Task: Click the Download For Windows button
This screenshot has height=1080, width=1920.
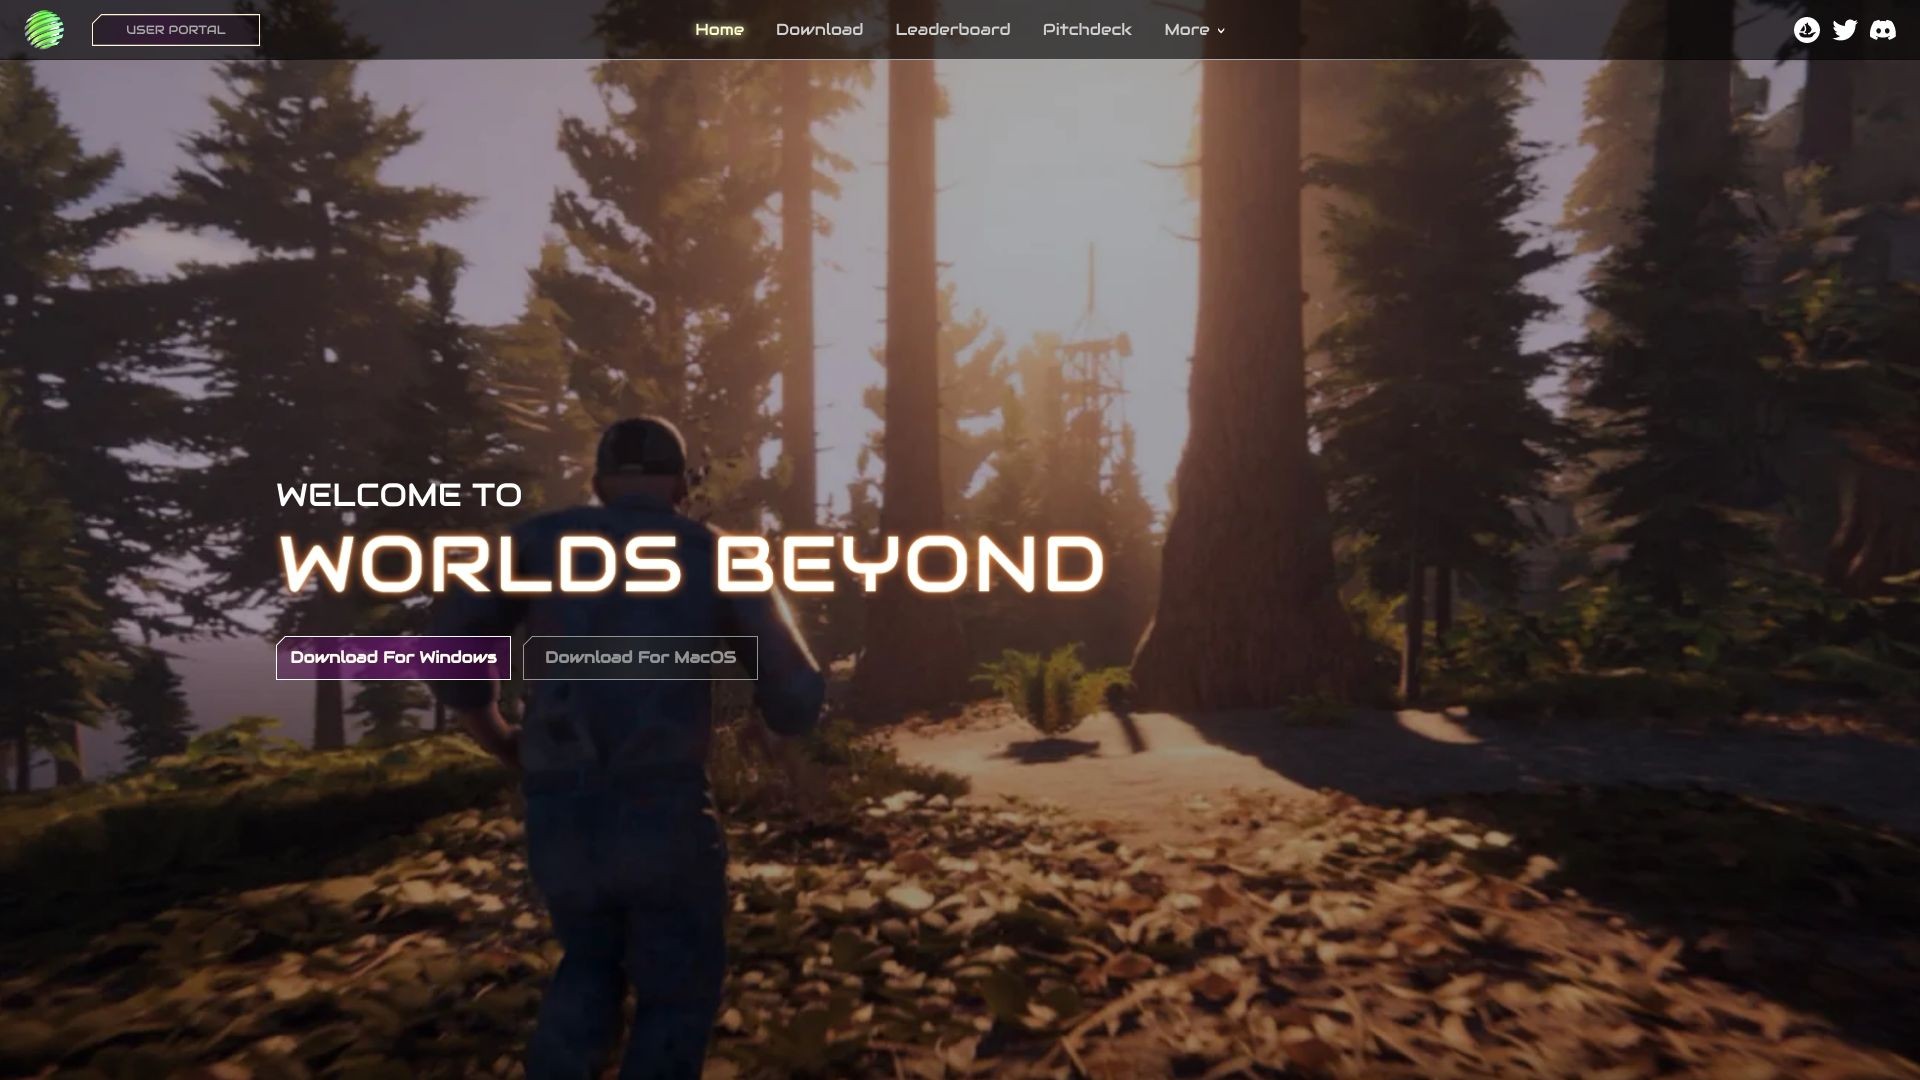Action: point(394,657)
